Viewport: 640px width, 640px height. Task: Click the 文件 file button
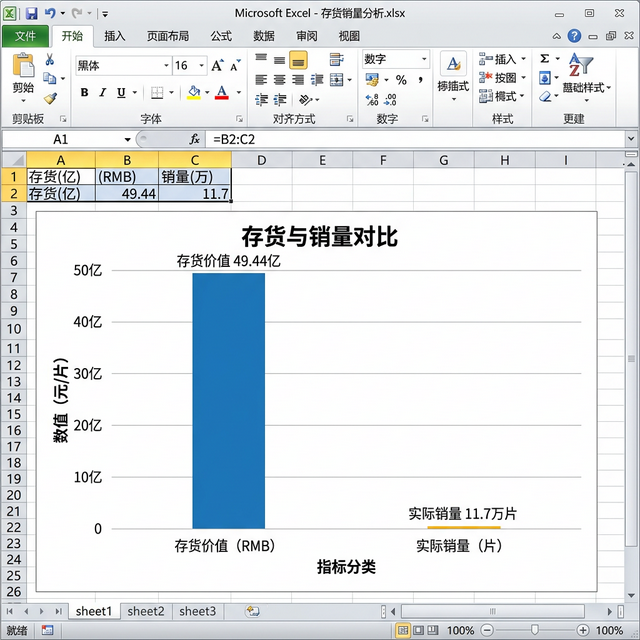coord(25,36)
